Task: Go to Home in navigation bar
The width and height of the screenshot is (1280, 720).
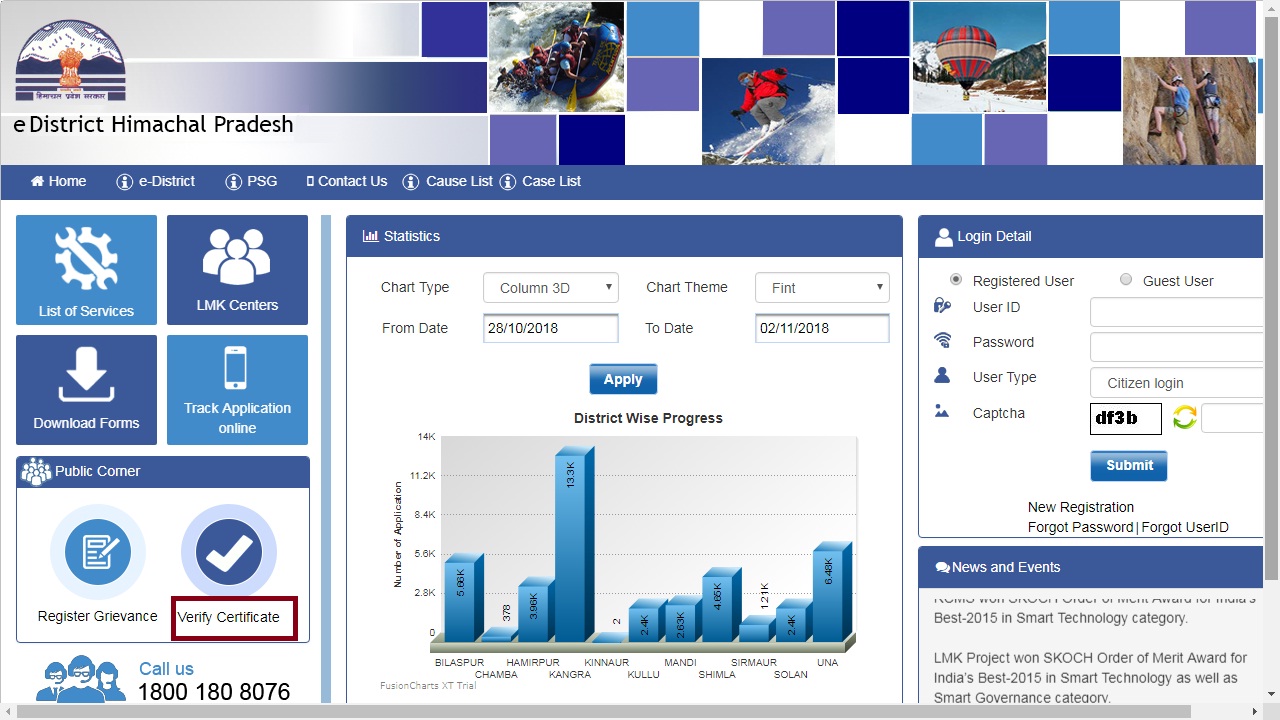Action: pyautogui.click(x=58, y=182)
